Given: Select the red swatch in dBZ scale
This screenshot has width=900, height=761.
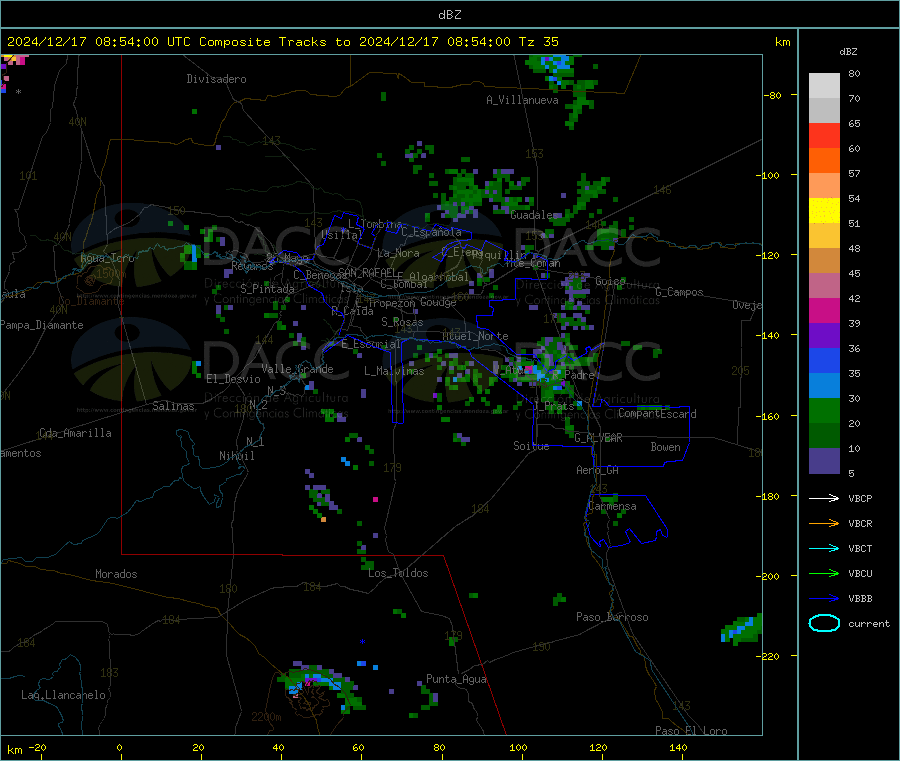Looking at the screenshot, I should pyautogui.click(x=824, y=135).
